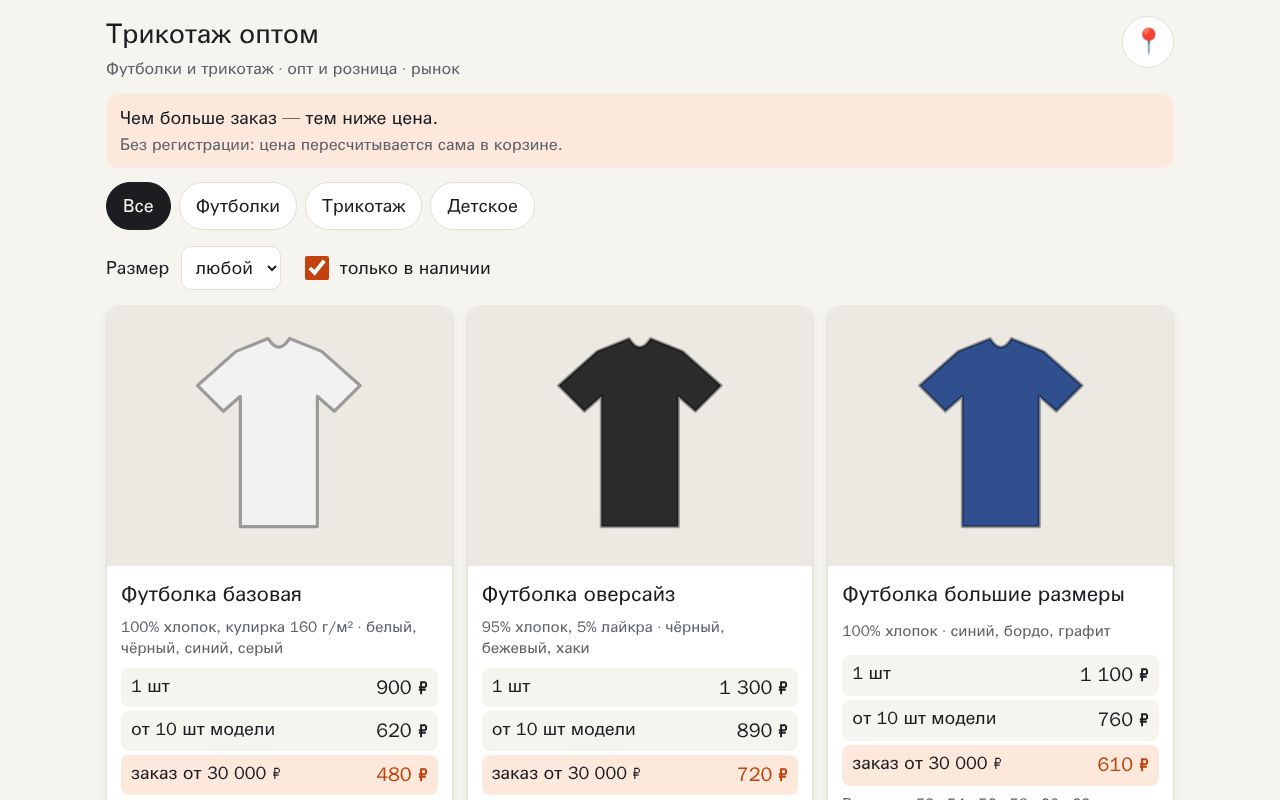This screenshot has width=1280, height=800.
Task: Click the 760 ₽ price for 10 pieces
Action: [x=1123, y=719]
